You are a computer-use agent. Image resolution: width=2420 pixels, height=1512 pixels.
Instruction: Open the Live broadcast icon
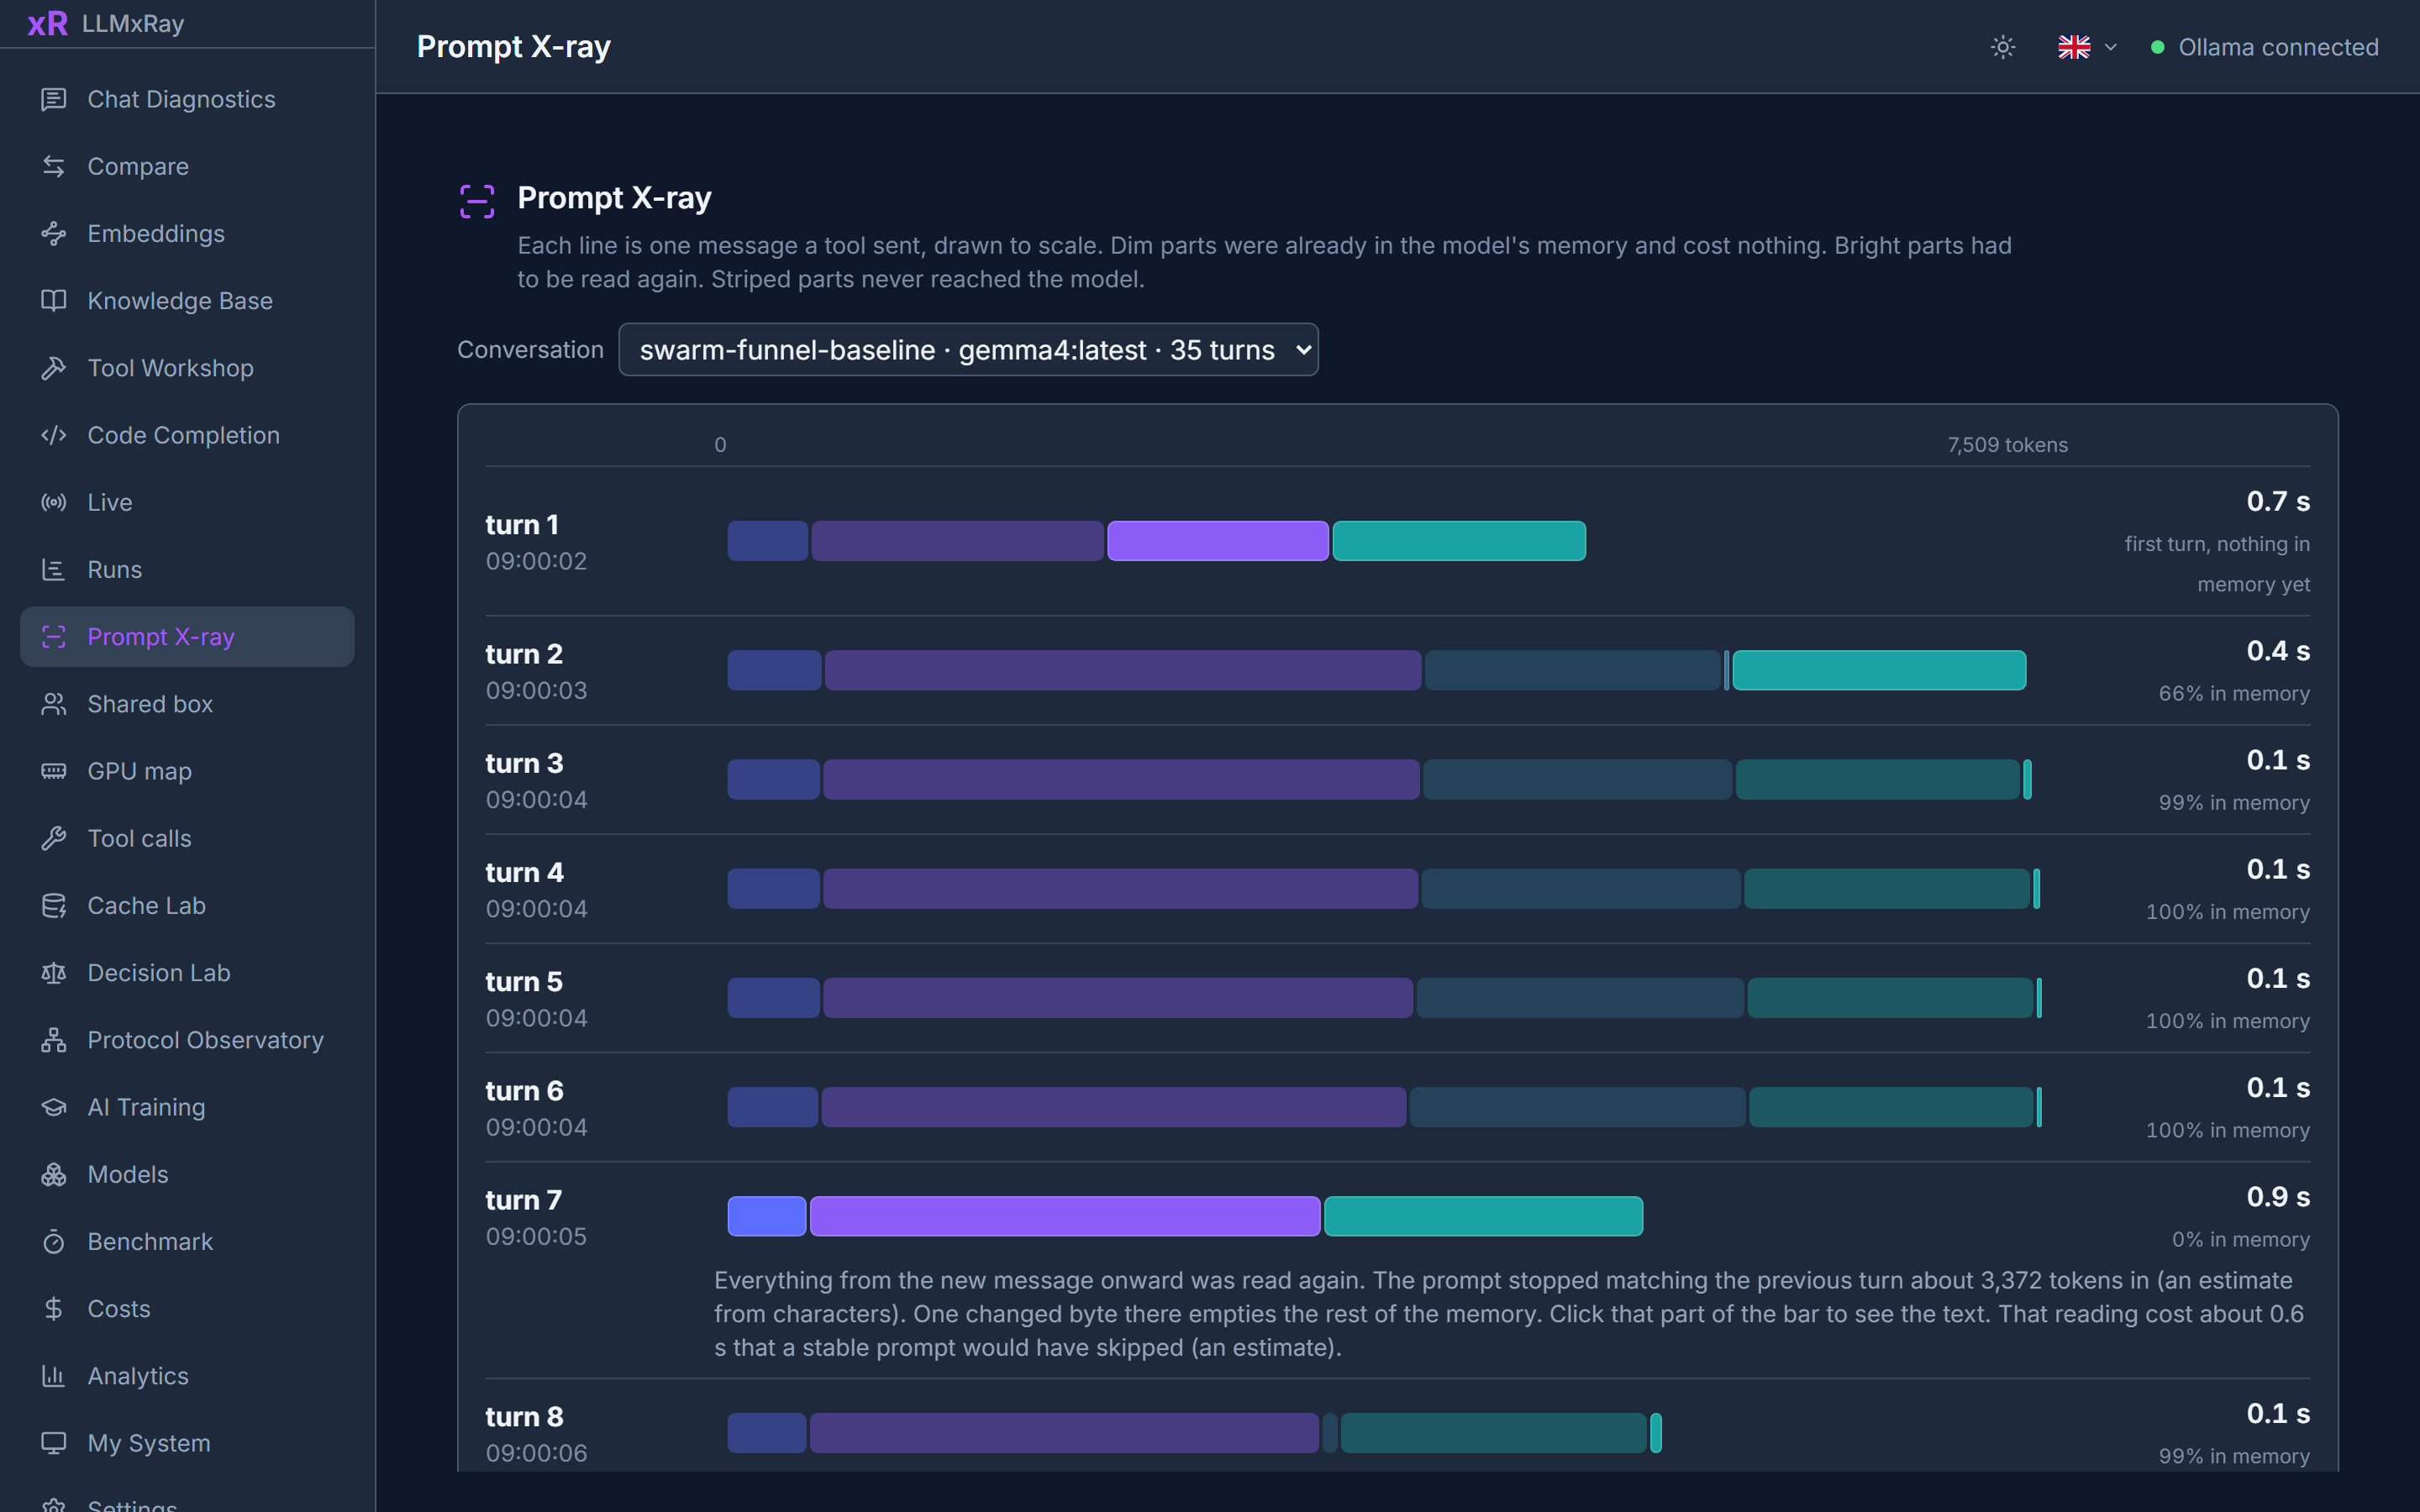tap(54, 502)
